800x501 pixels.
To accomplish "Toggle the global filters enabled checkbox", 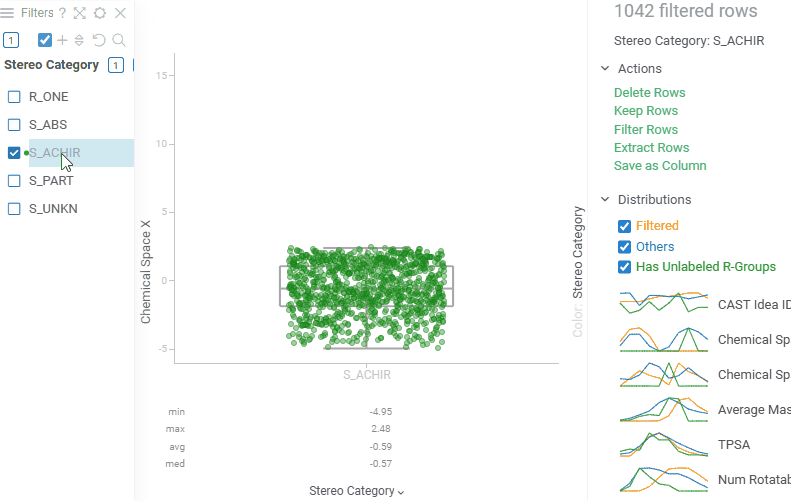I will click(45, 40).
